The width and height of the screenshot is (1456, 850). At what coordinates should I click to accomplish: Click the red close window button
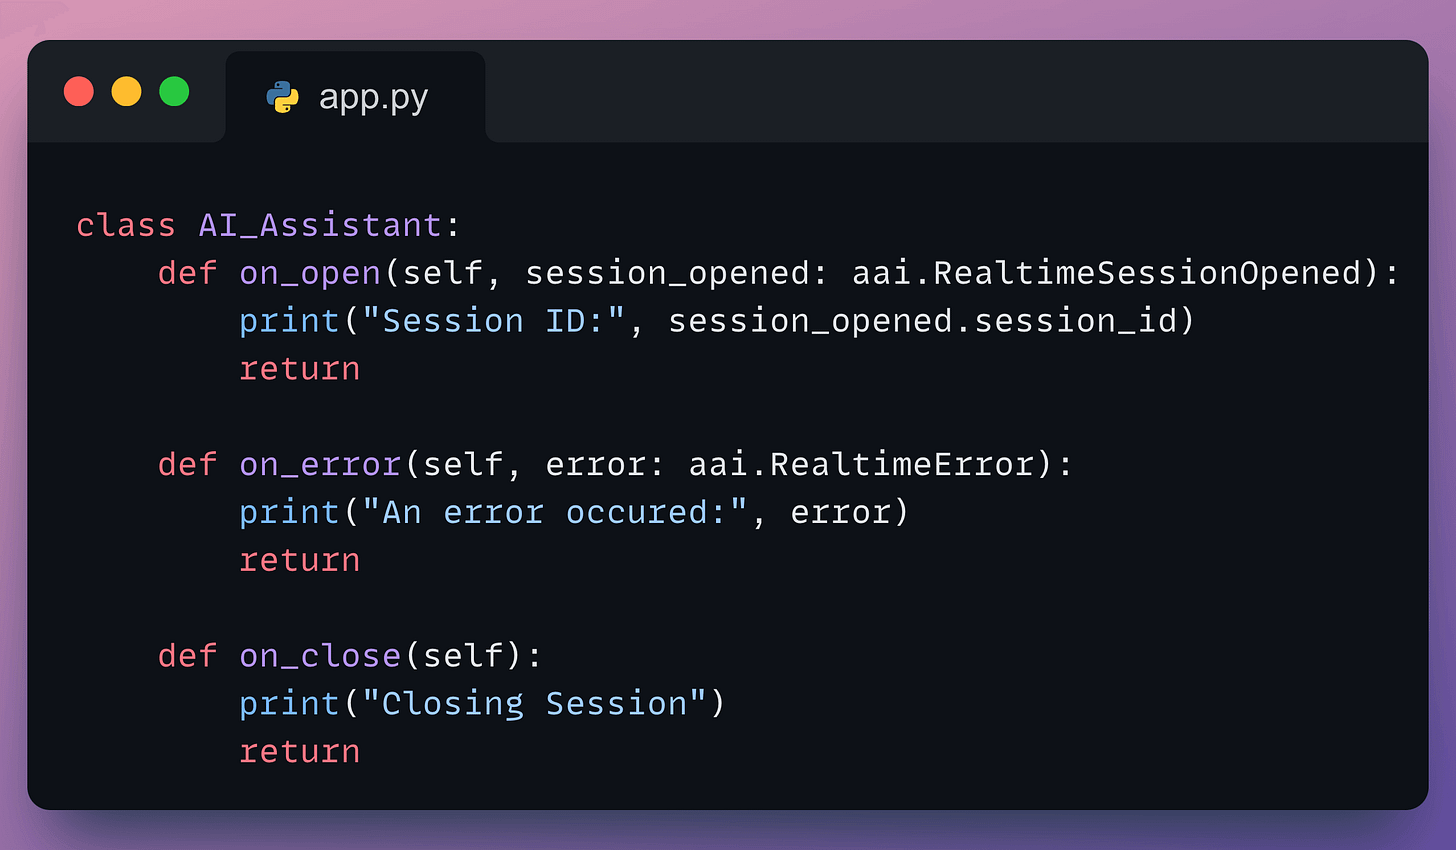click(79, 92)
